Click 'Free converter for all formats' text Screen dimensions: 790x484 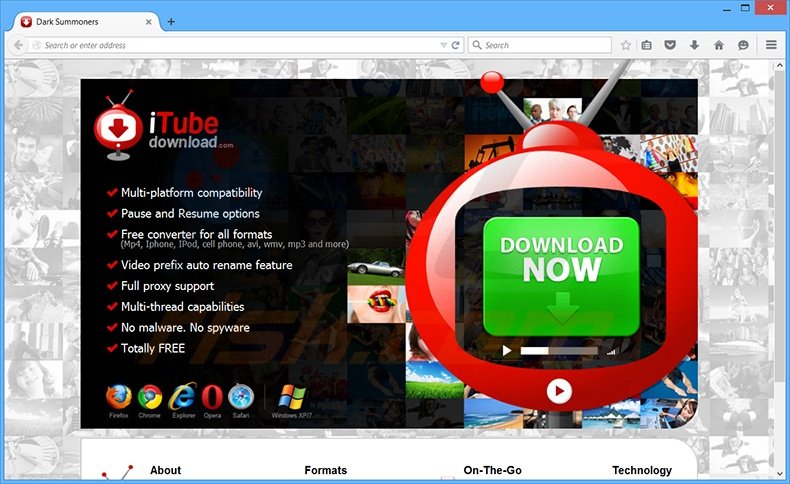[x=196, y=234]
